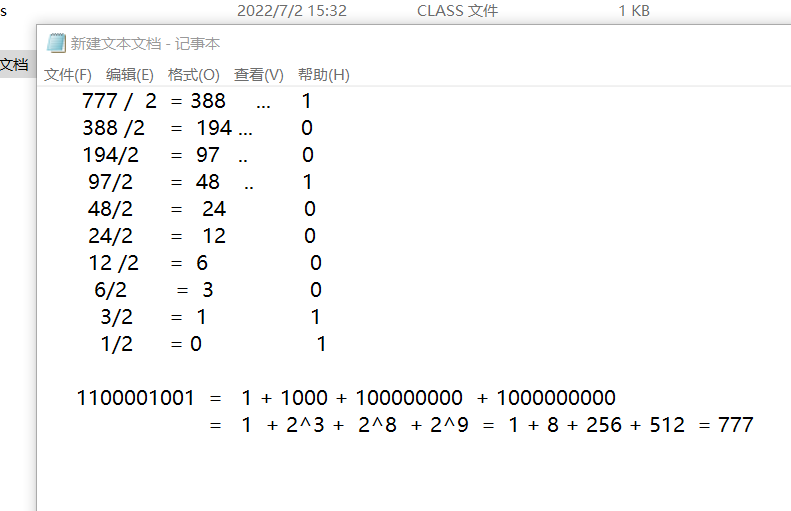Click the value '512' in the last line

(x=667, y=425)
